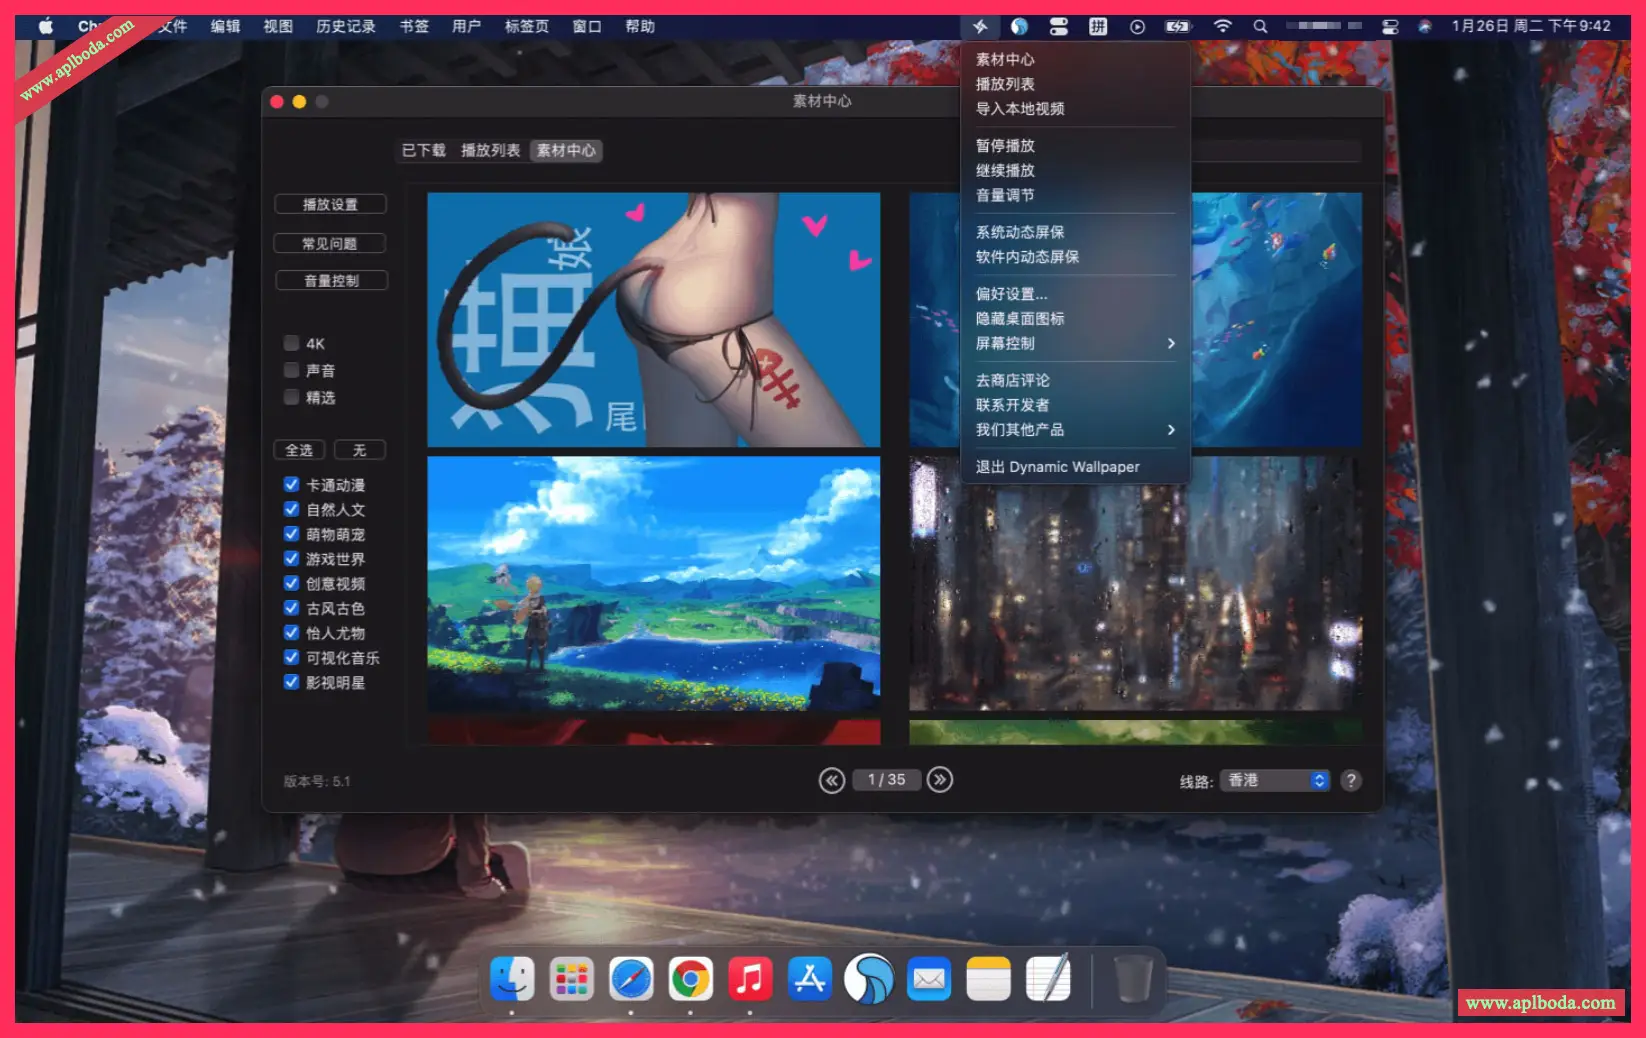Screen dimensions: 1646x1038
Task: Select the blue sky landscape wallpaper thumbnail
Action: 653,583
